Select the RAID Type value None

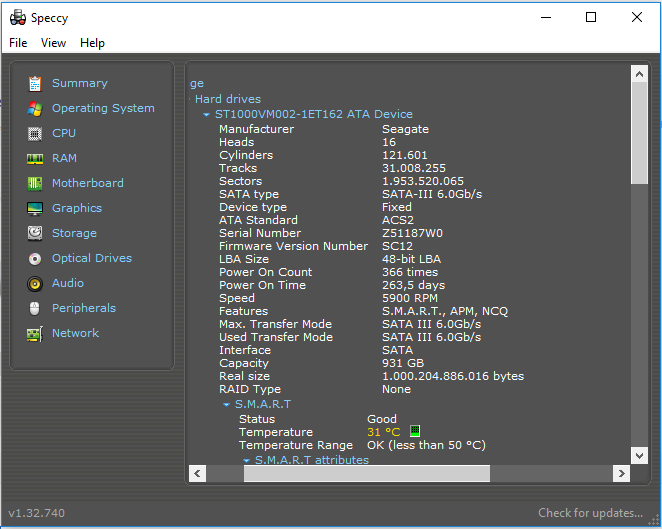pos(396,389)
